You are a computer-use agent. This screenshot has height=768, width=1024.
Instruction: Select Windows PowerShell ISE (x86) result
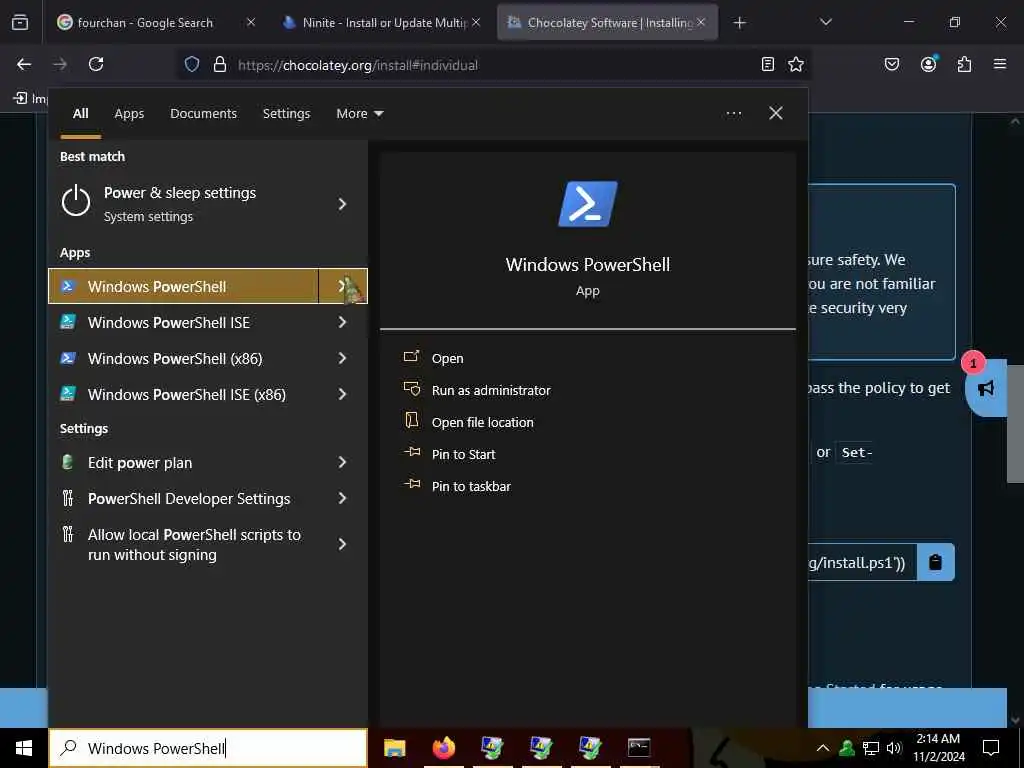[184, 394]
